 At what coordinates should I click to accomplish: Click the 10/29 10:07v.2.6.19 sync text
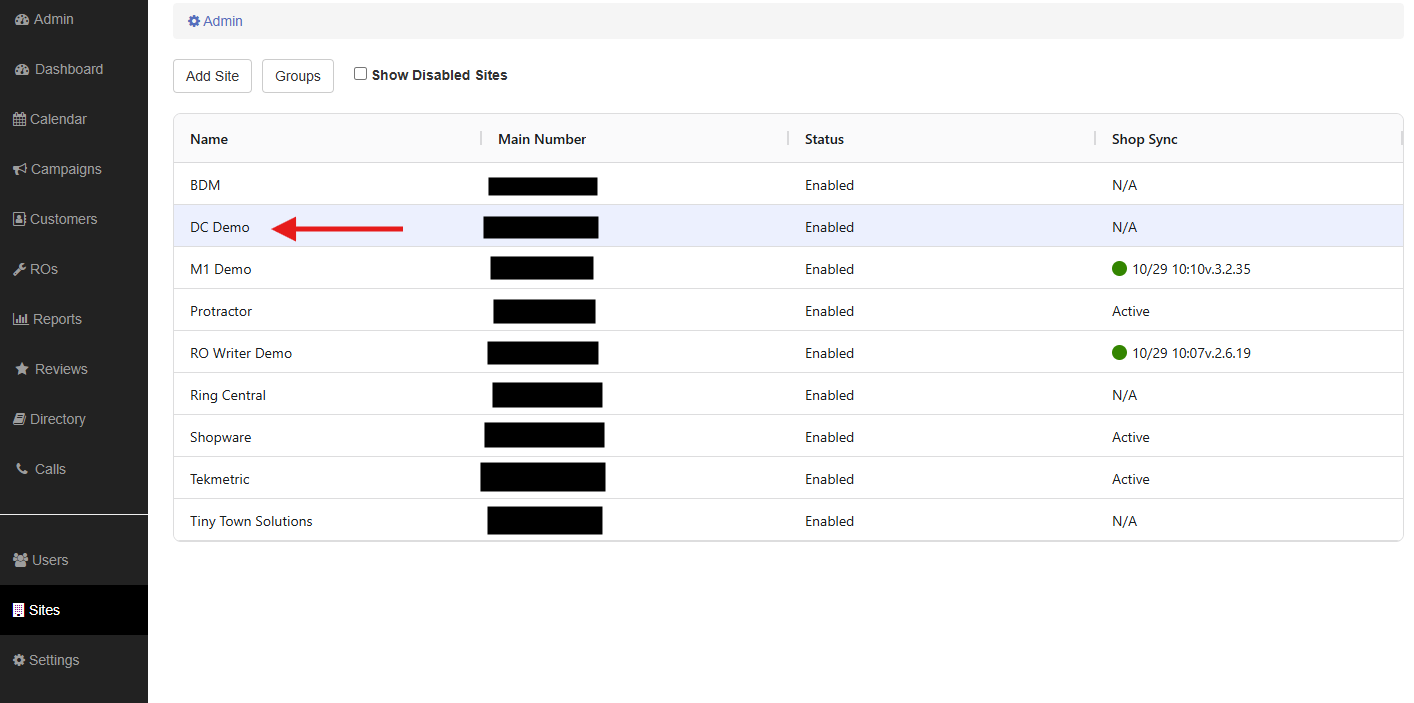[x=1191, y=353]
